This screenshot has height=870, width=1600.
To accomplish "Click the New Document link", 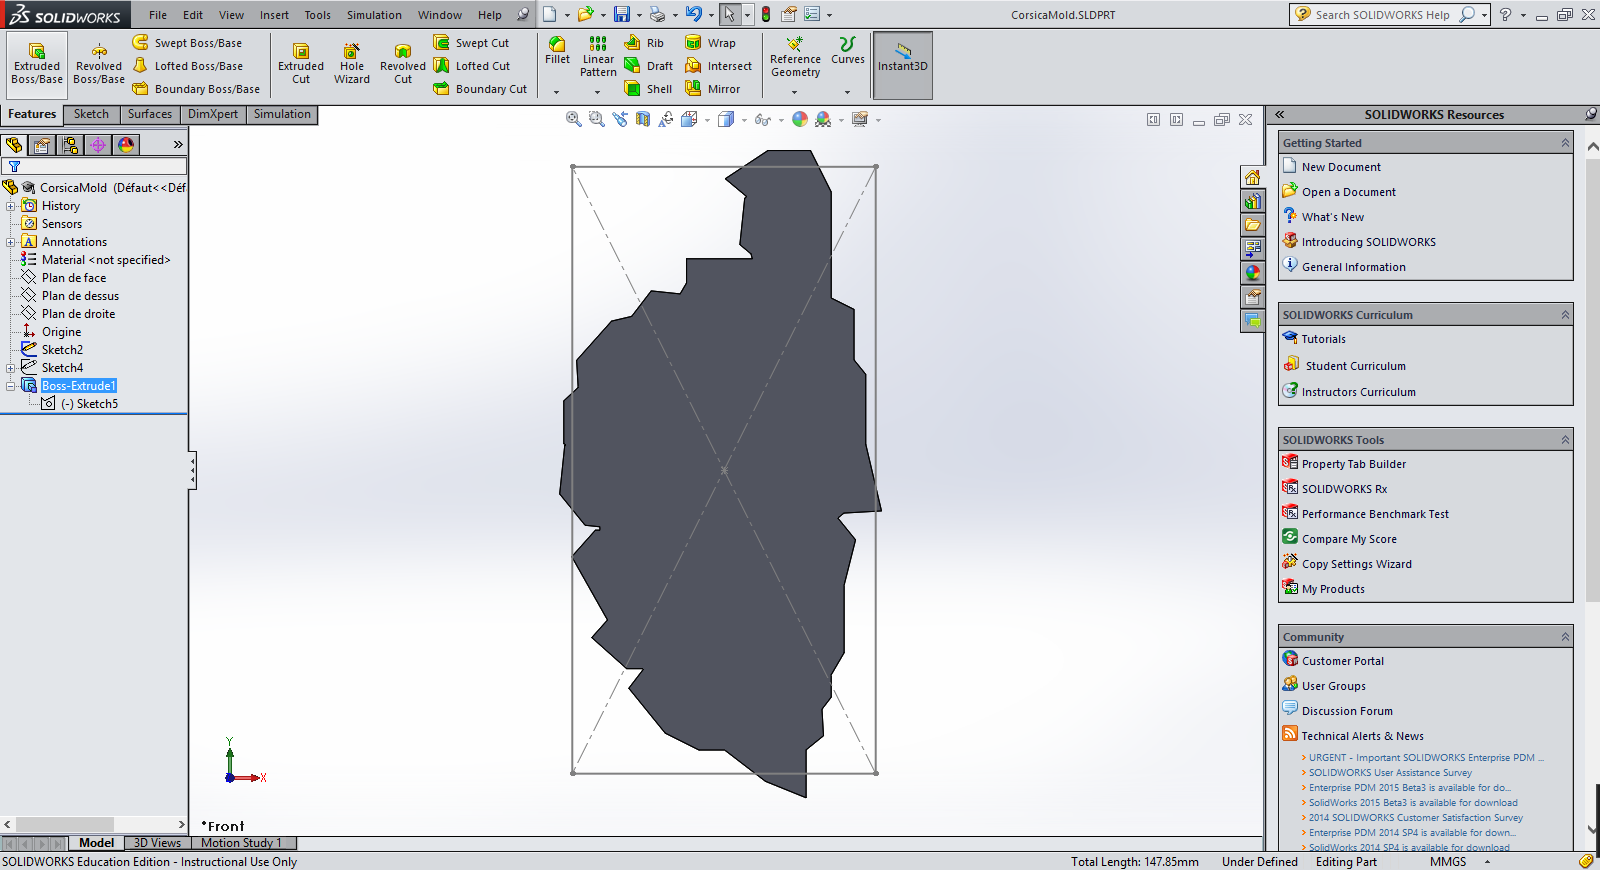I will pyautogui.click(x=1341, y=167).
